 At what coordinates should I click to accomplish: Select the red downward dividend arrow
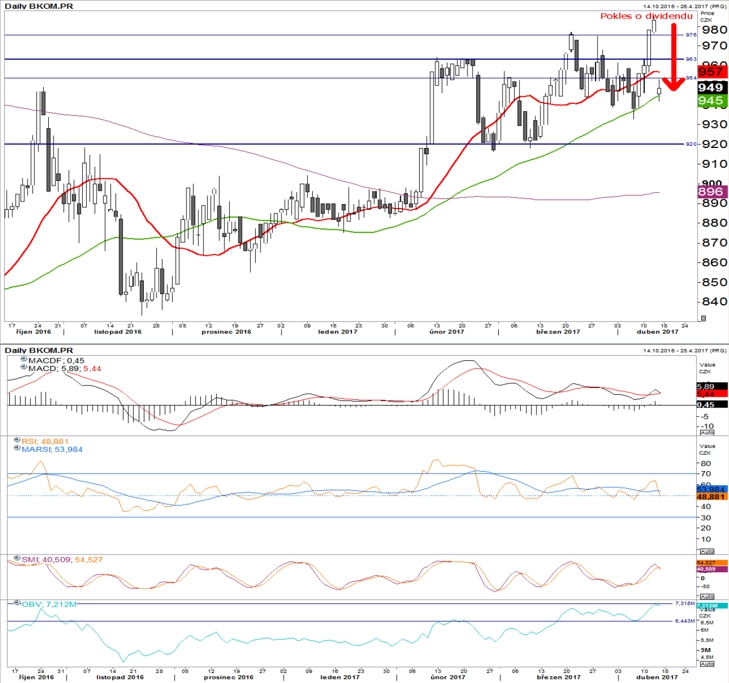coord(673,56)
